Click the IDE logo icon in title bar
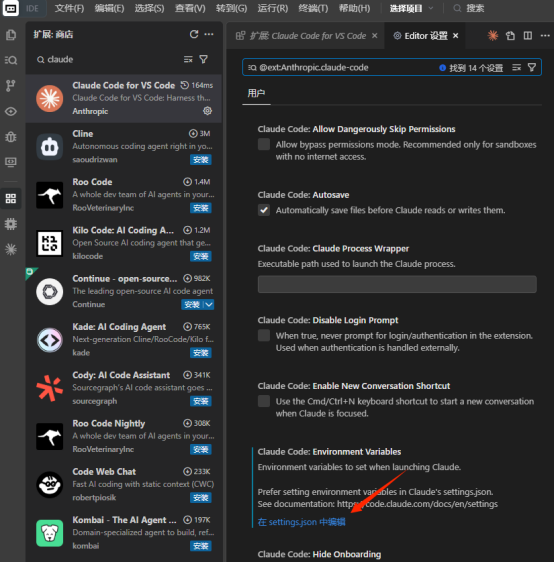Image resolution: width=554 pixels, height=563 pixels. coord(11,8)
